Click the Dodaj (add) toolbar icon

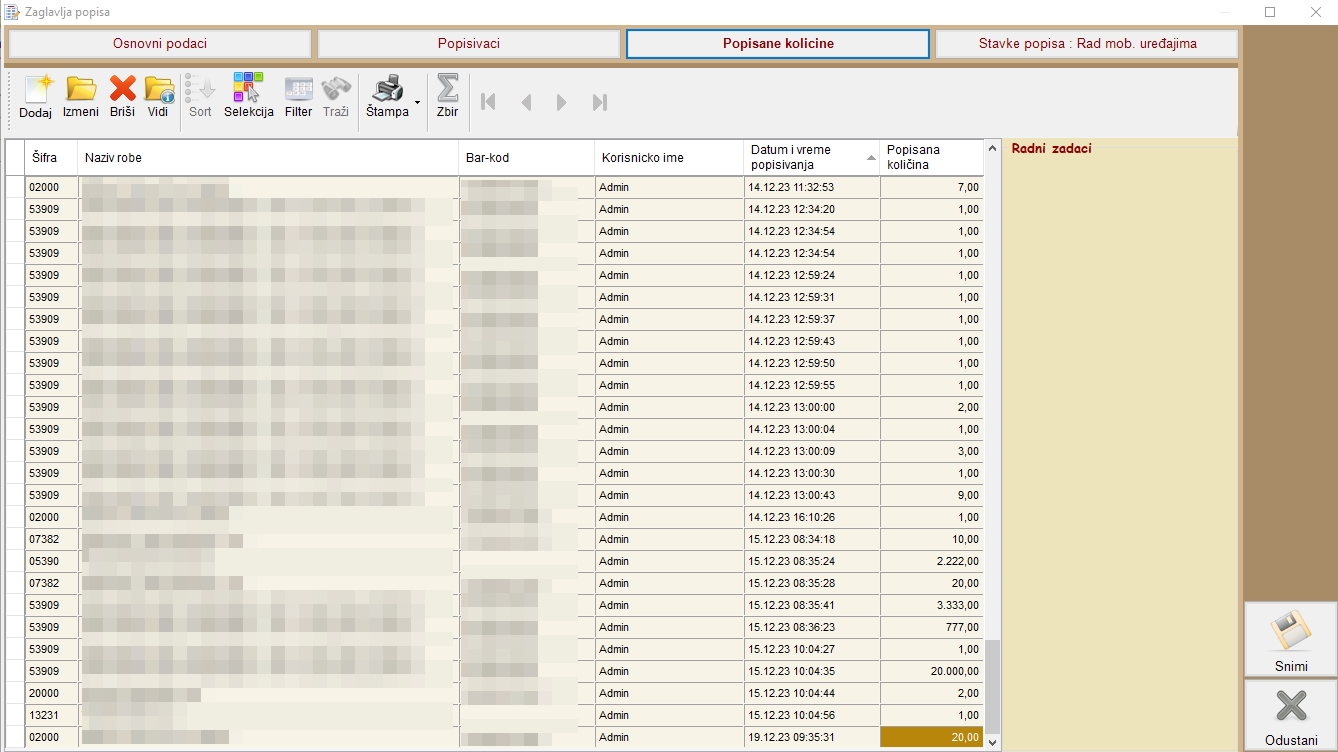(x=35, y=97)
